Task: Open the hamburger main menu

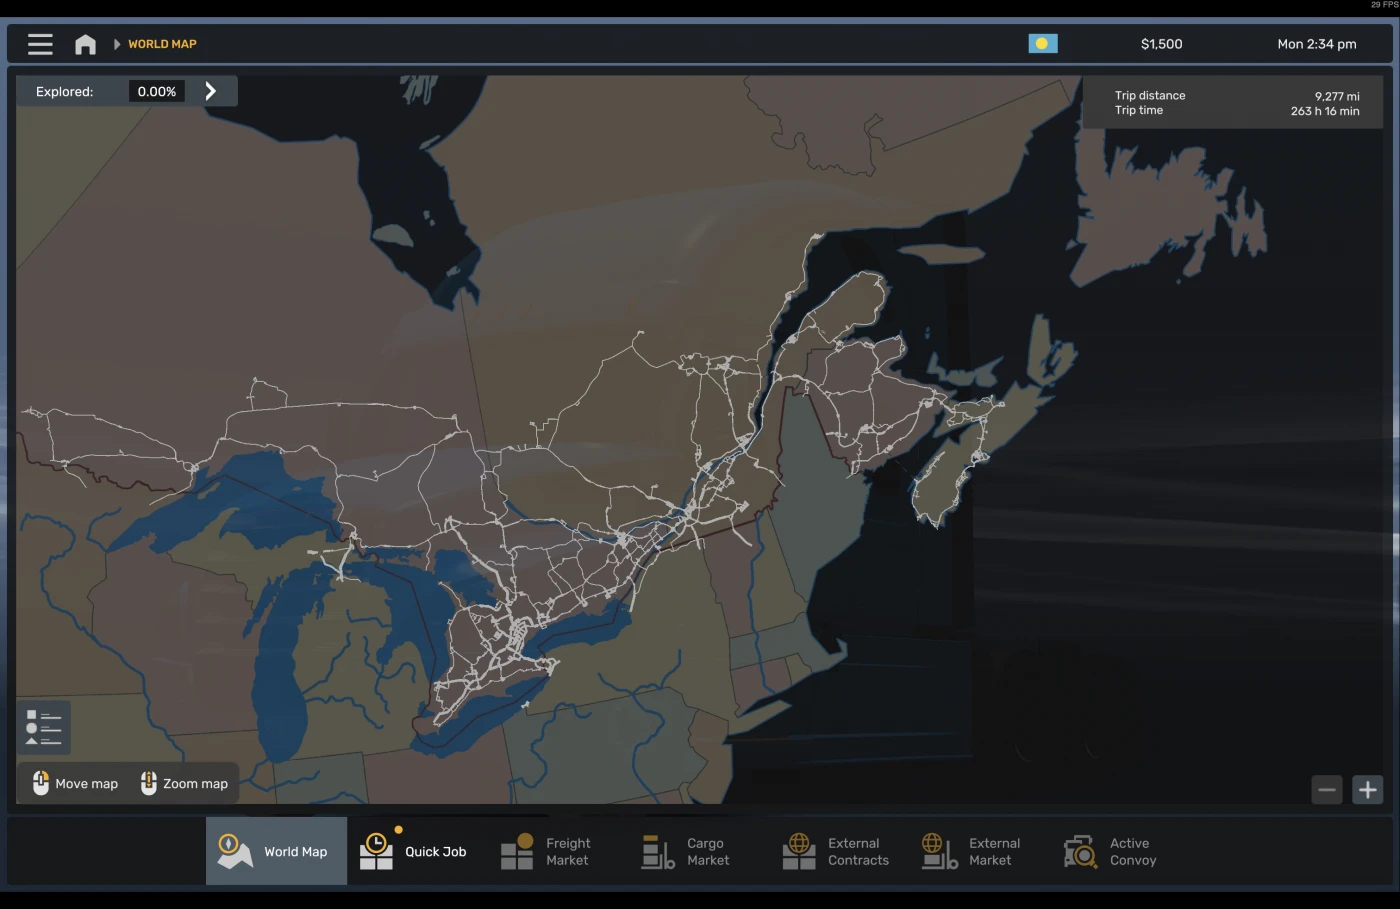Action: point(39,43)
